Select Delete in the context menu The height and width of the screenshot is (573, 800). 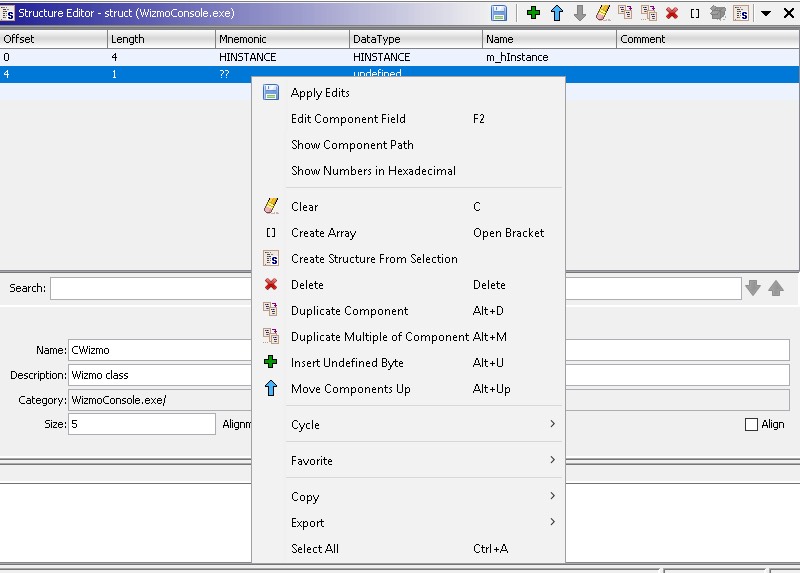pyautogui.click(x=408, y=285)
